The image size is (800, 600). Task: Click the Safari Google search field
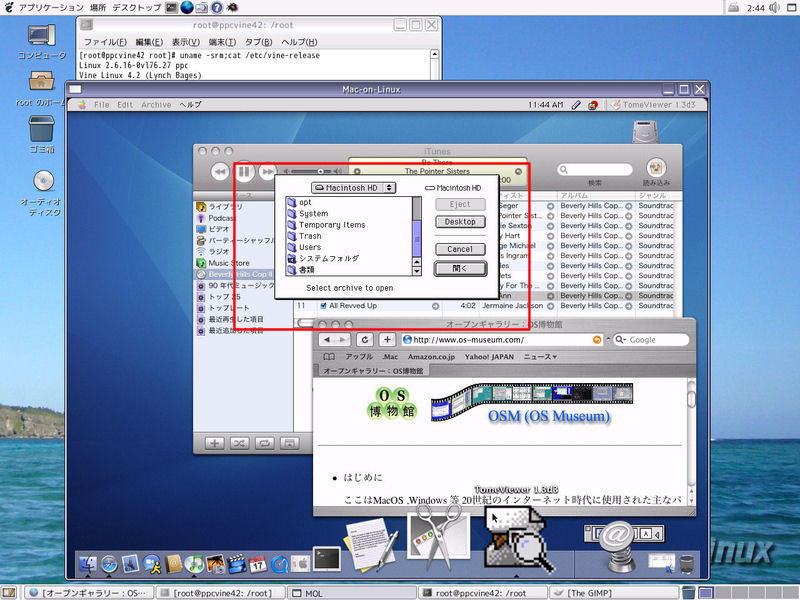[x=651, y=340]
